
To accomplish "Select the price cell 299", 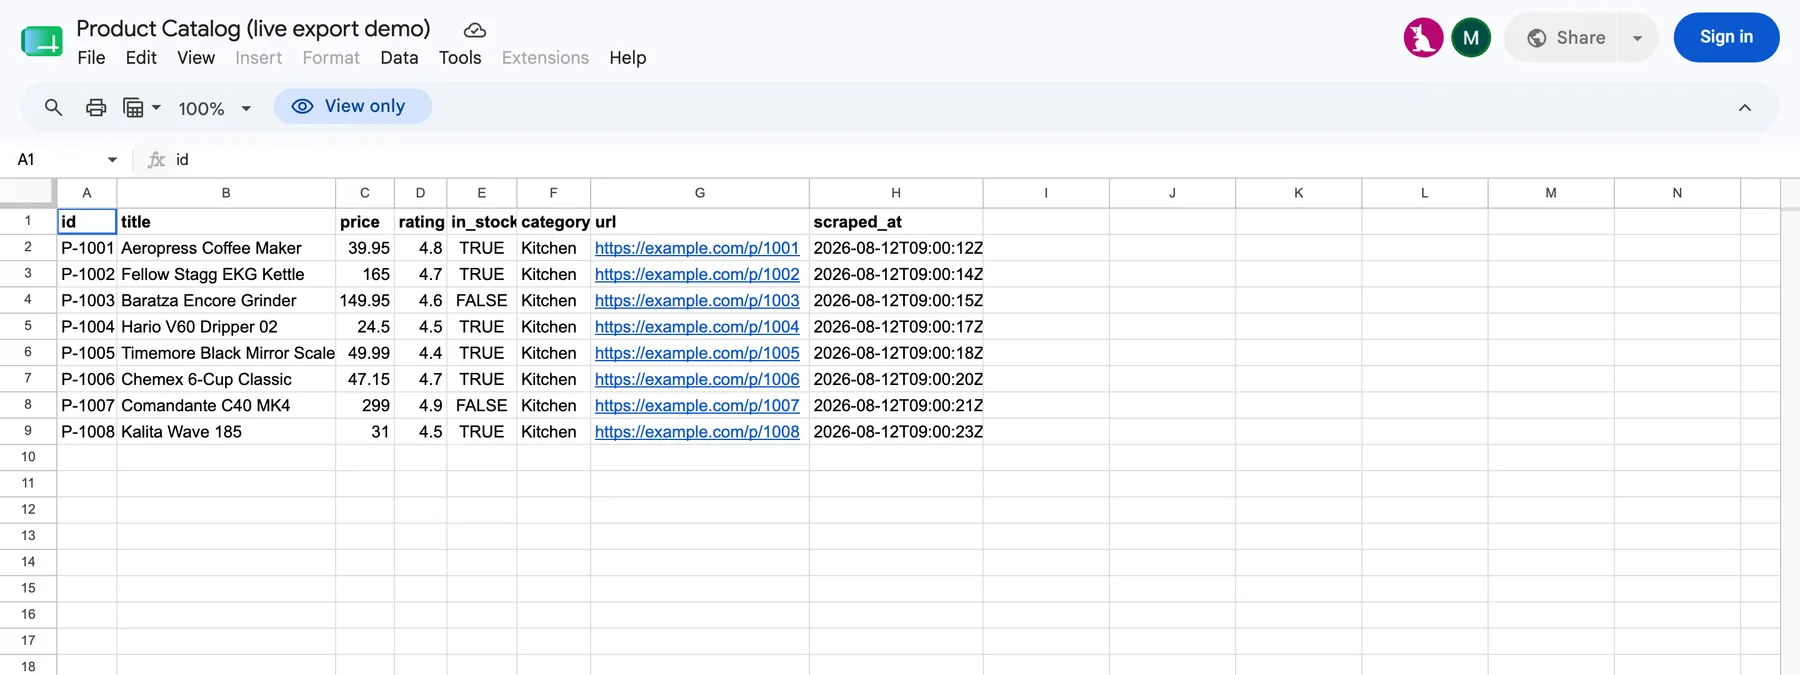I will [x=365, y=405].
